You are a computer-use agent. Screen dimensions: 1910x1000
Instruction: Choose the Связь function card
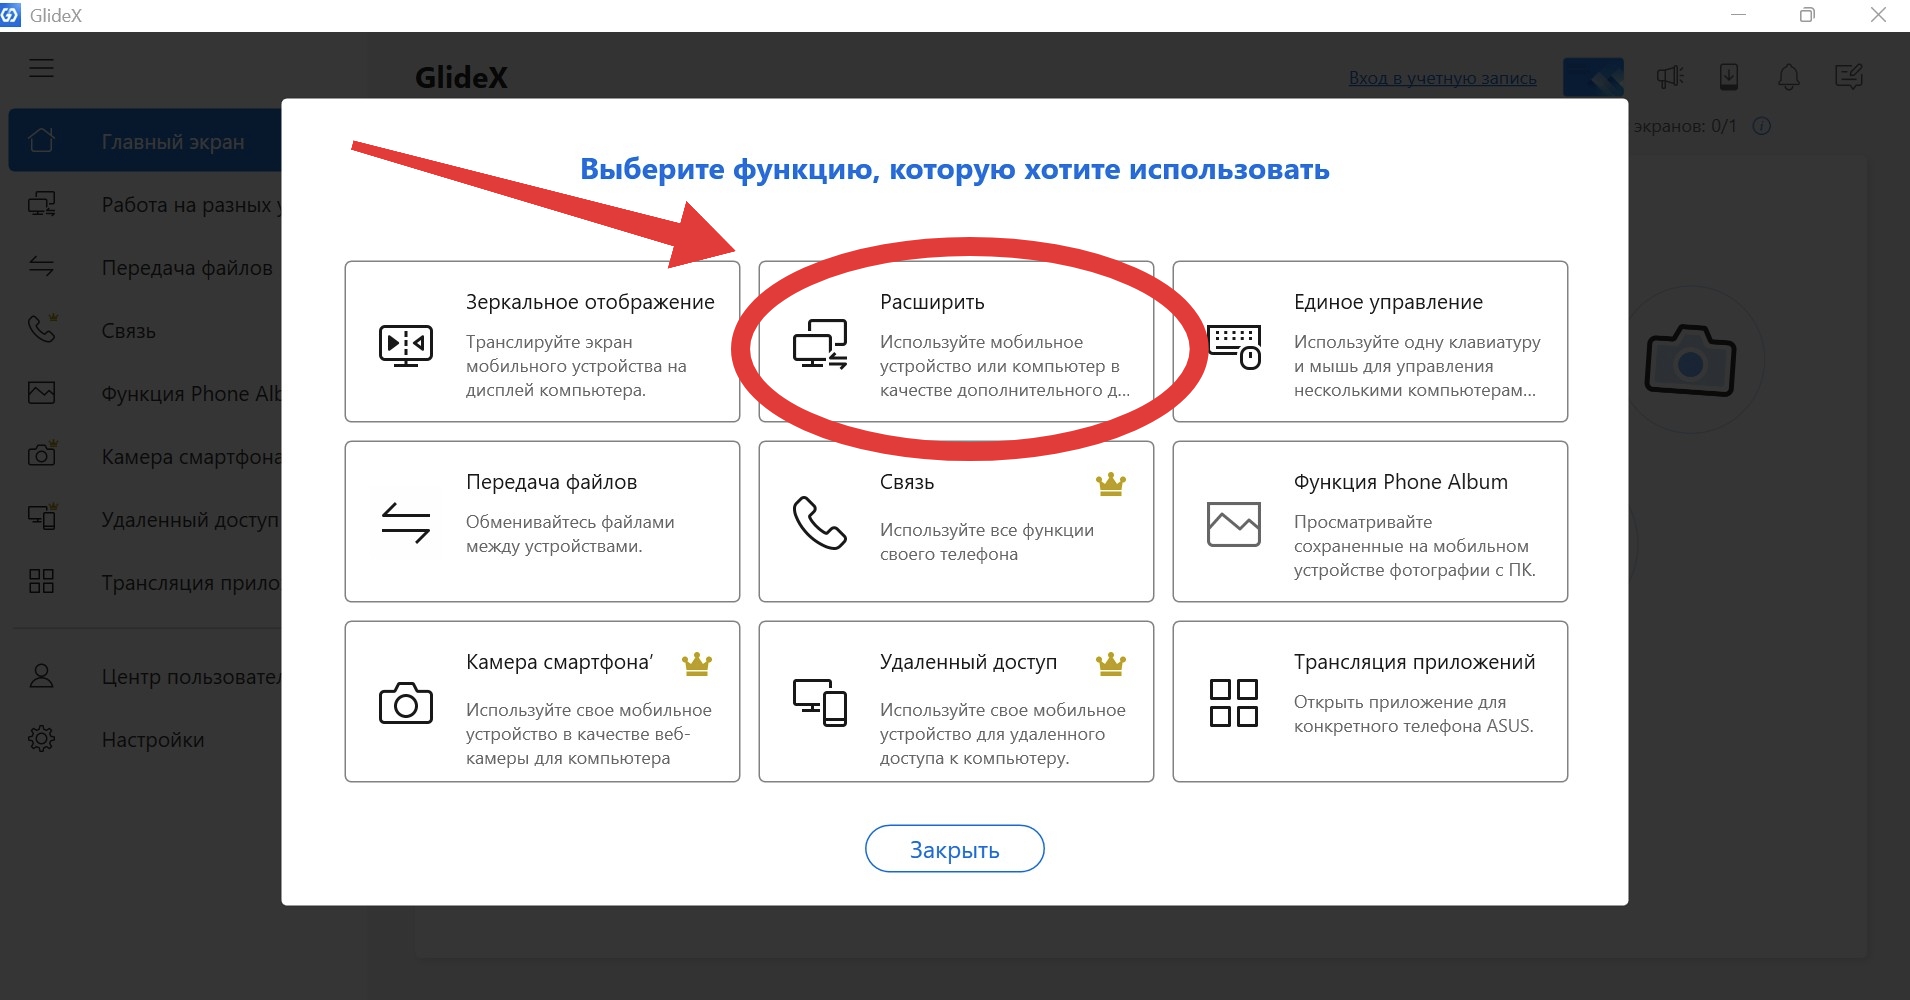coord(956,522)
